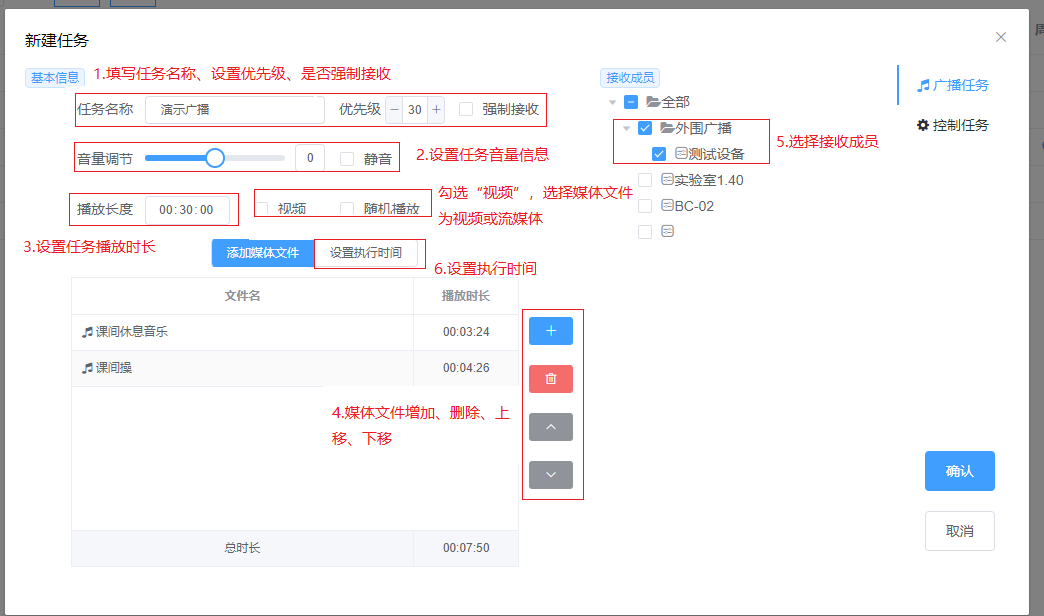
Task: Move media file up with arrow button
Action: point(551,427)
